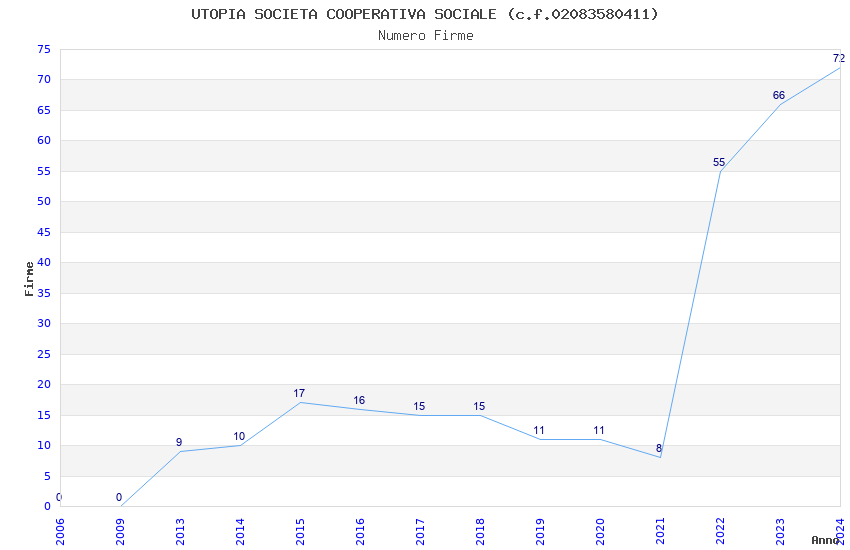Click data label 8 for 2021
This screenshot has width=850, height=550.
pyautogui.click(x=659, y=449)
